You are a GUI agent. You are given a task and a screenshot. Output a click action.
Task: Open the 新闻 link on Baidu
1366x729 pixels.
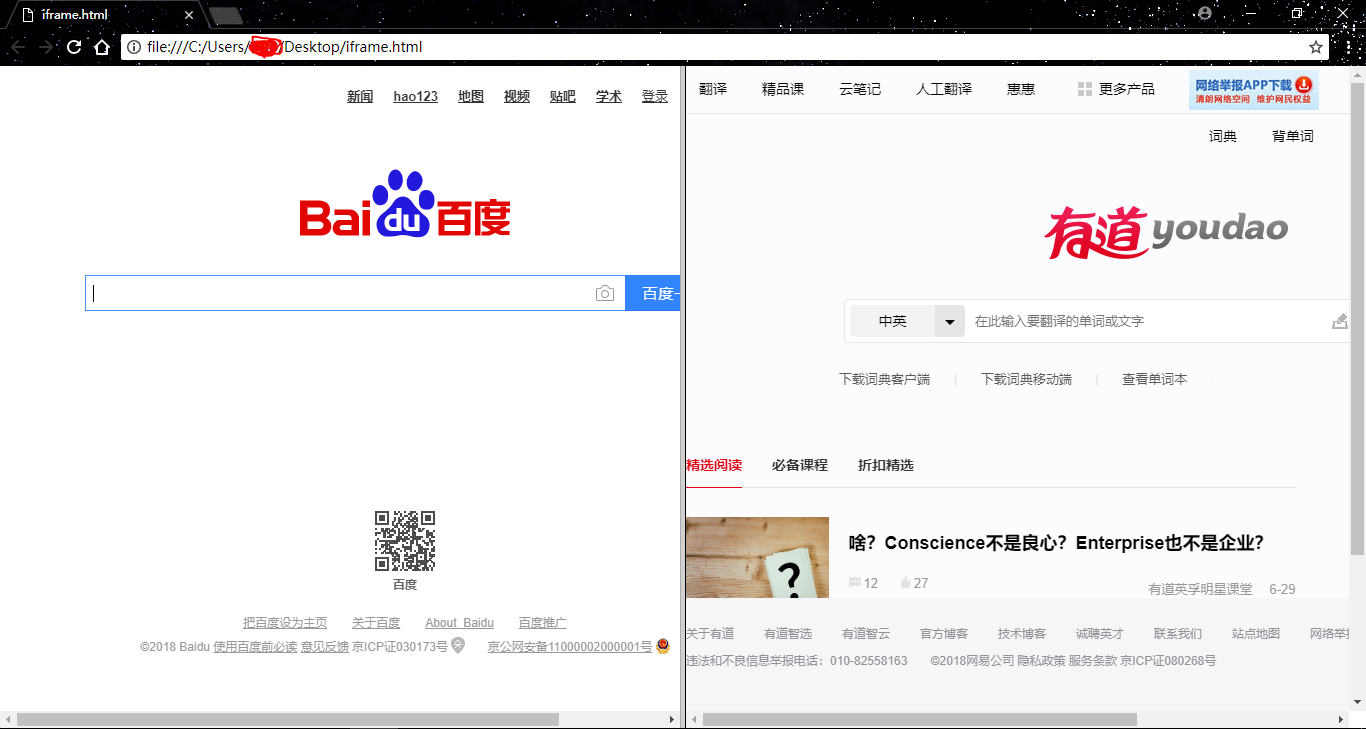[x=360, y=96]
